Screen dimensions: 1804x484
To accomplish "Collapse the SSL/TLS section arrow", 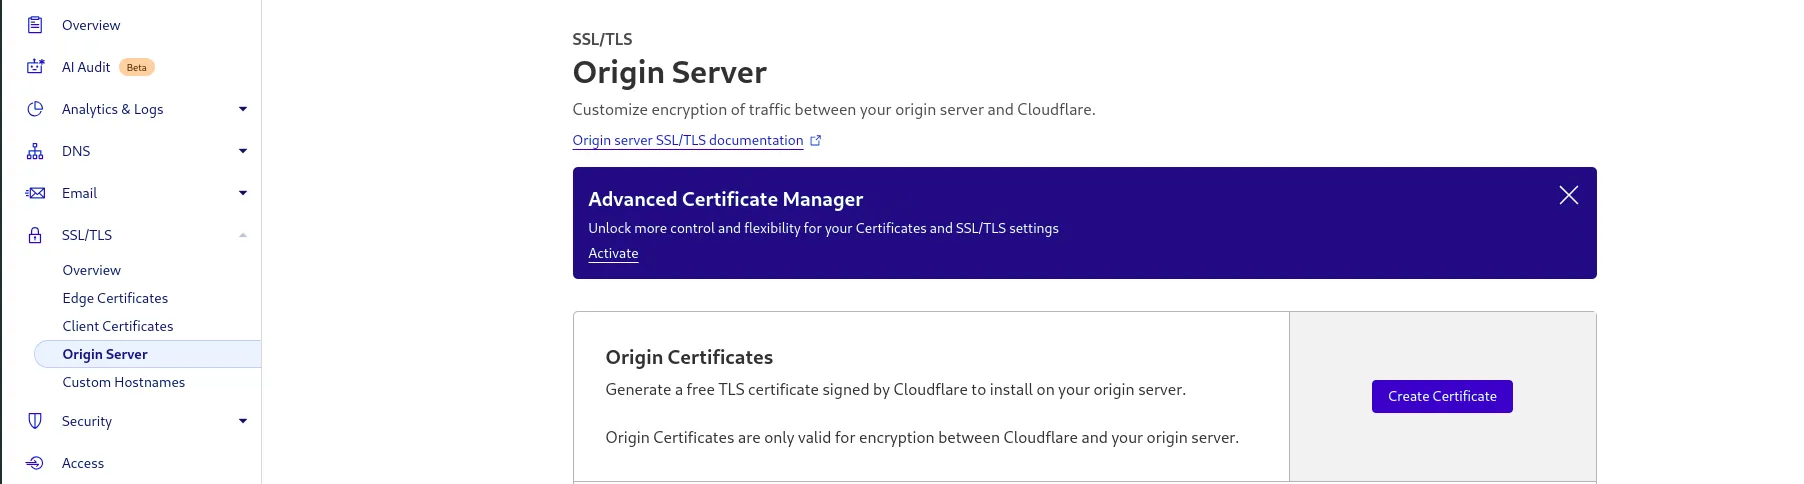I will 243,235.
